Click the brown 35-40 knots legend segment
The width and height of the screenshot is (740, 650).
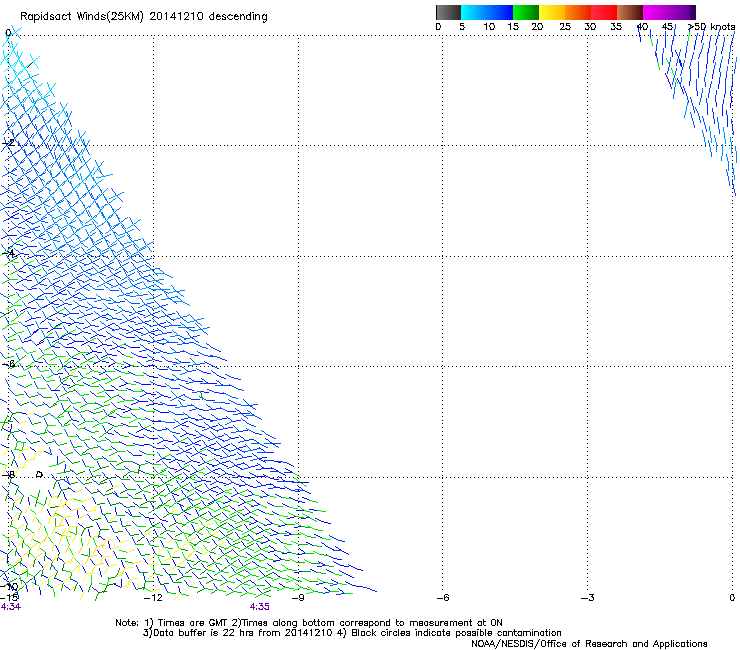coord(630,12)
